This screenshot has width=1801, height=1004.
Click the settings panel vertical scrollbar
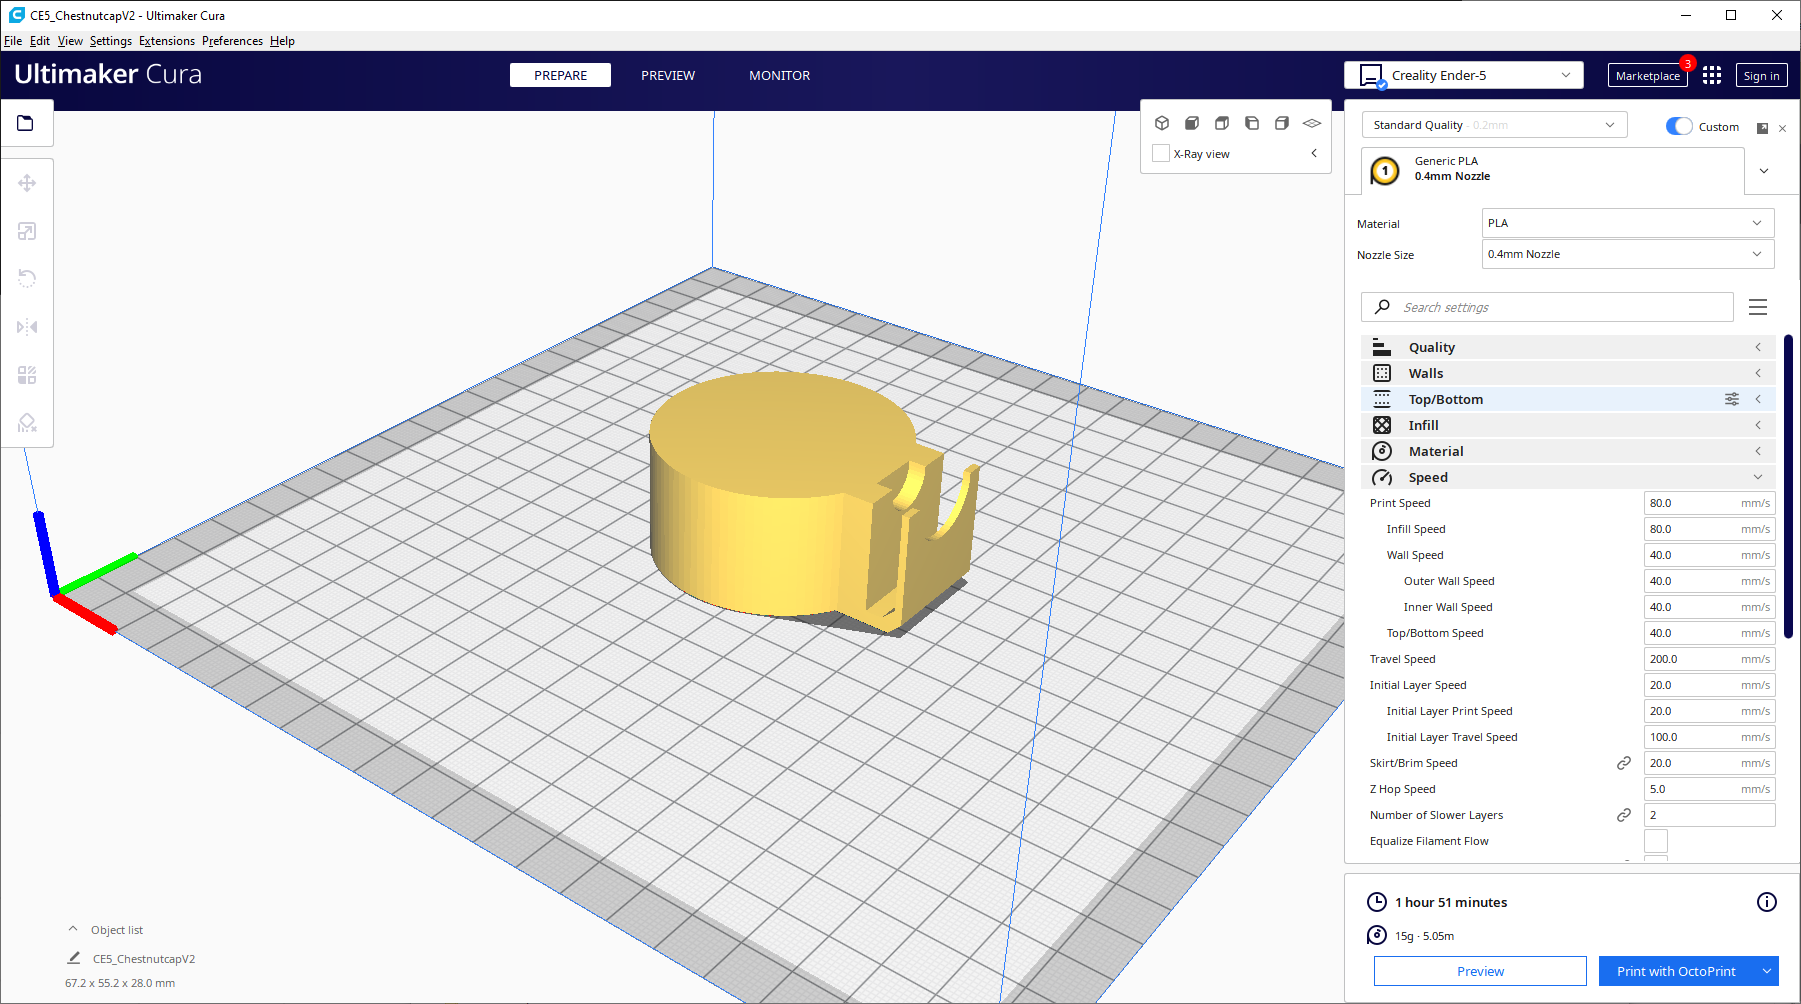point(1788,486)
